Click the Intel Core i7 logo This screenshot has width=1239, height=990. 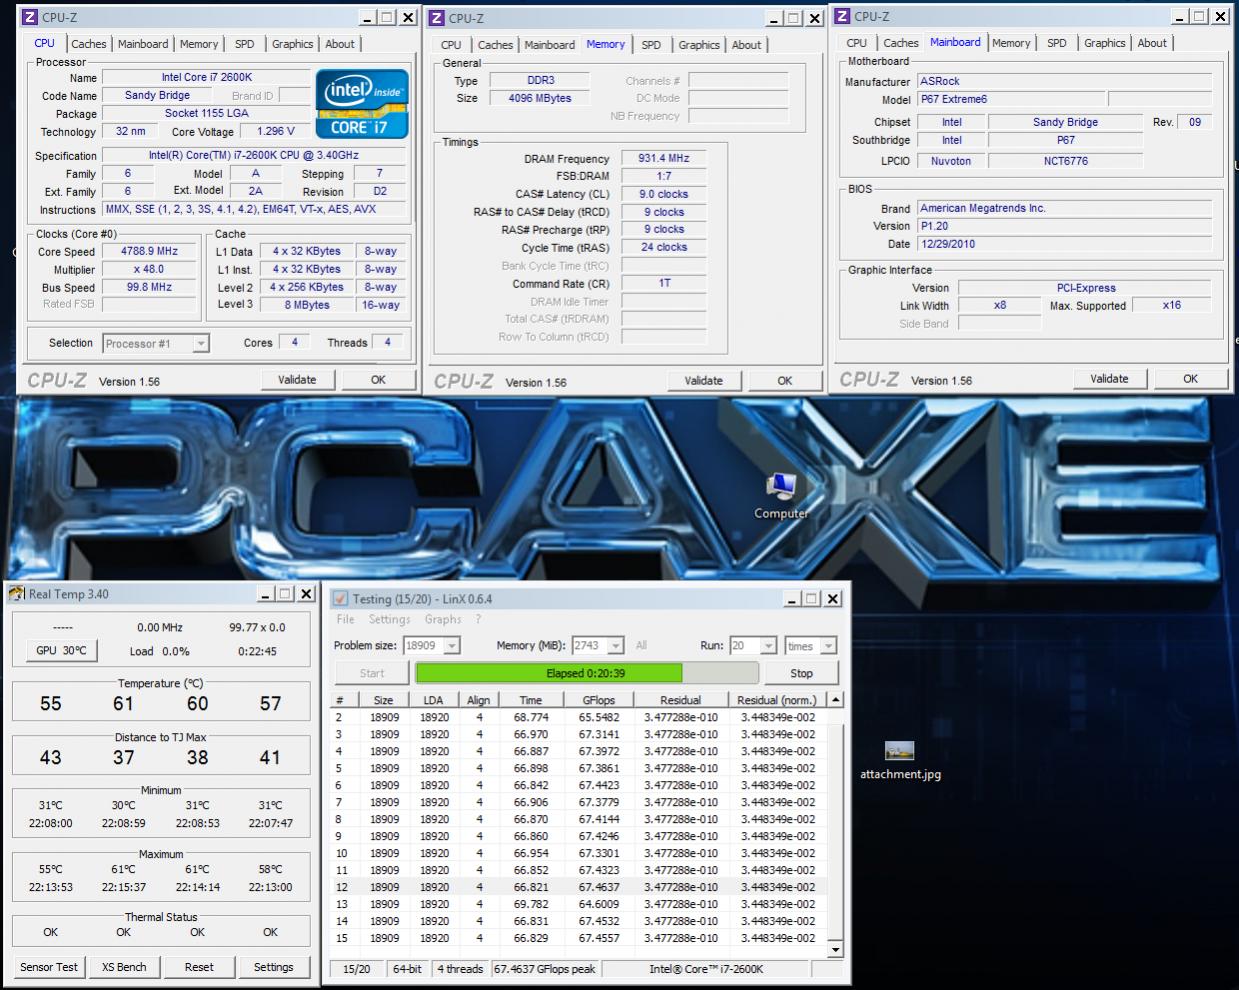click(362, 103)
